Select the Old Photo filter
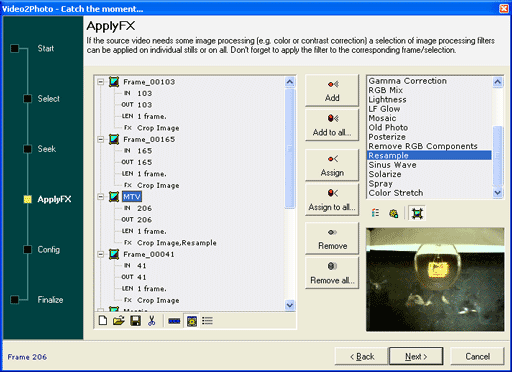The width and height of the screenshot is (512, 372). click(429, 127)
